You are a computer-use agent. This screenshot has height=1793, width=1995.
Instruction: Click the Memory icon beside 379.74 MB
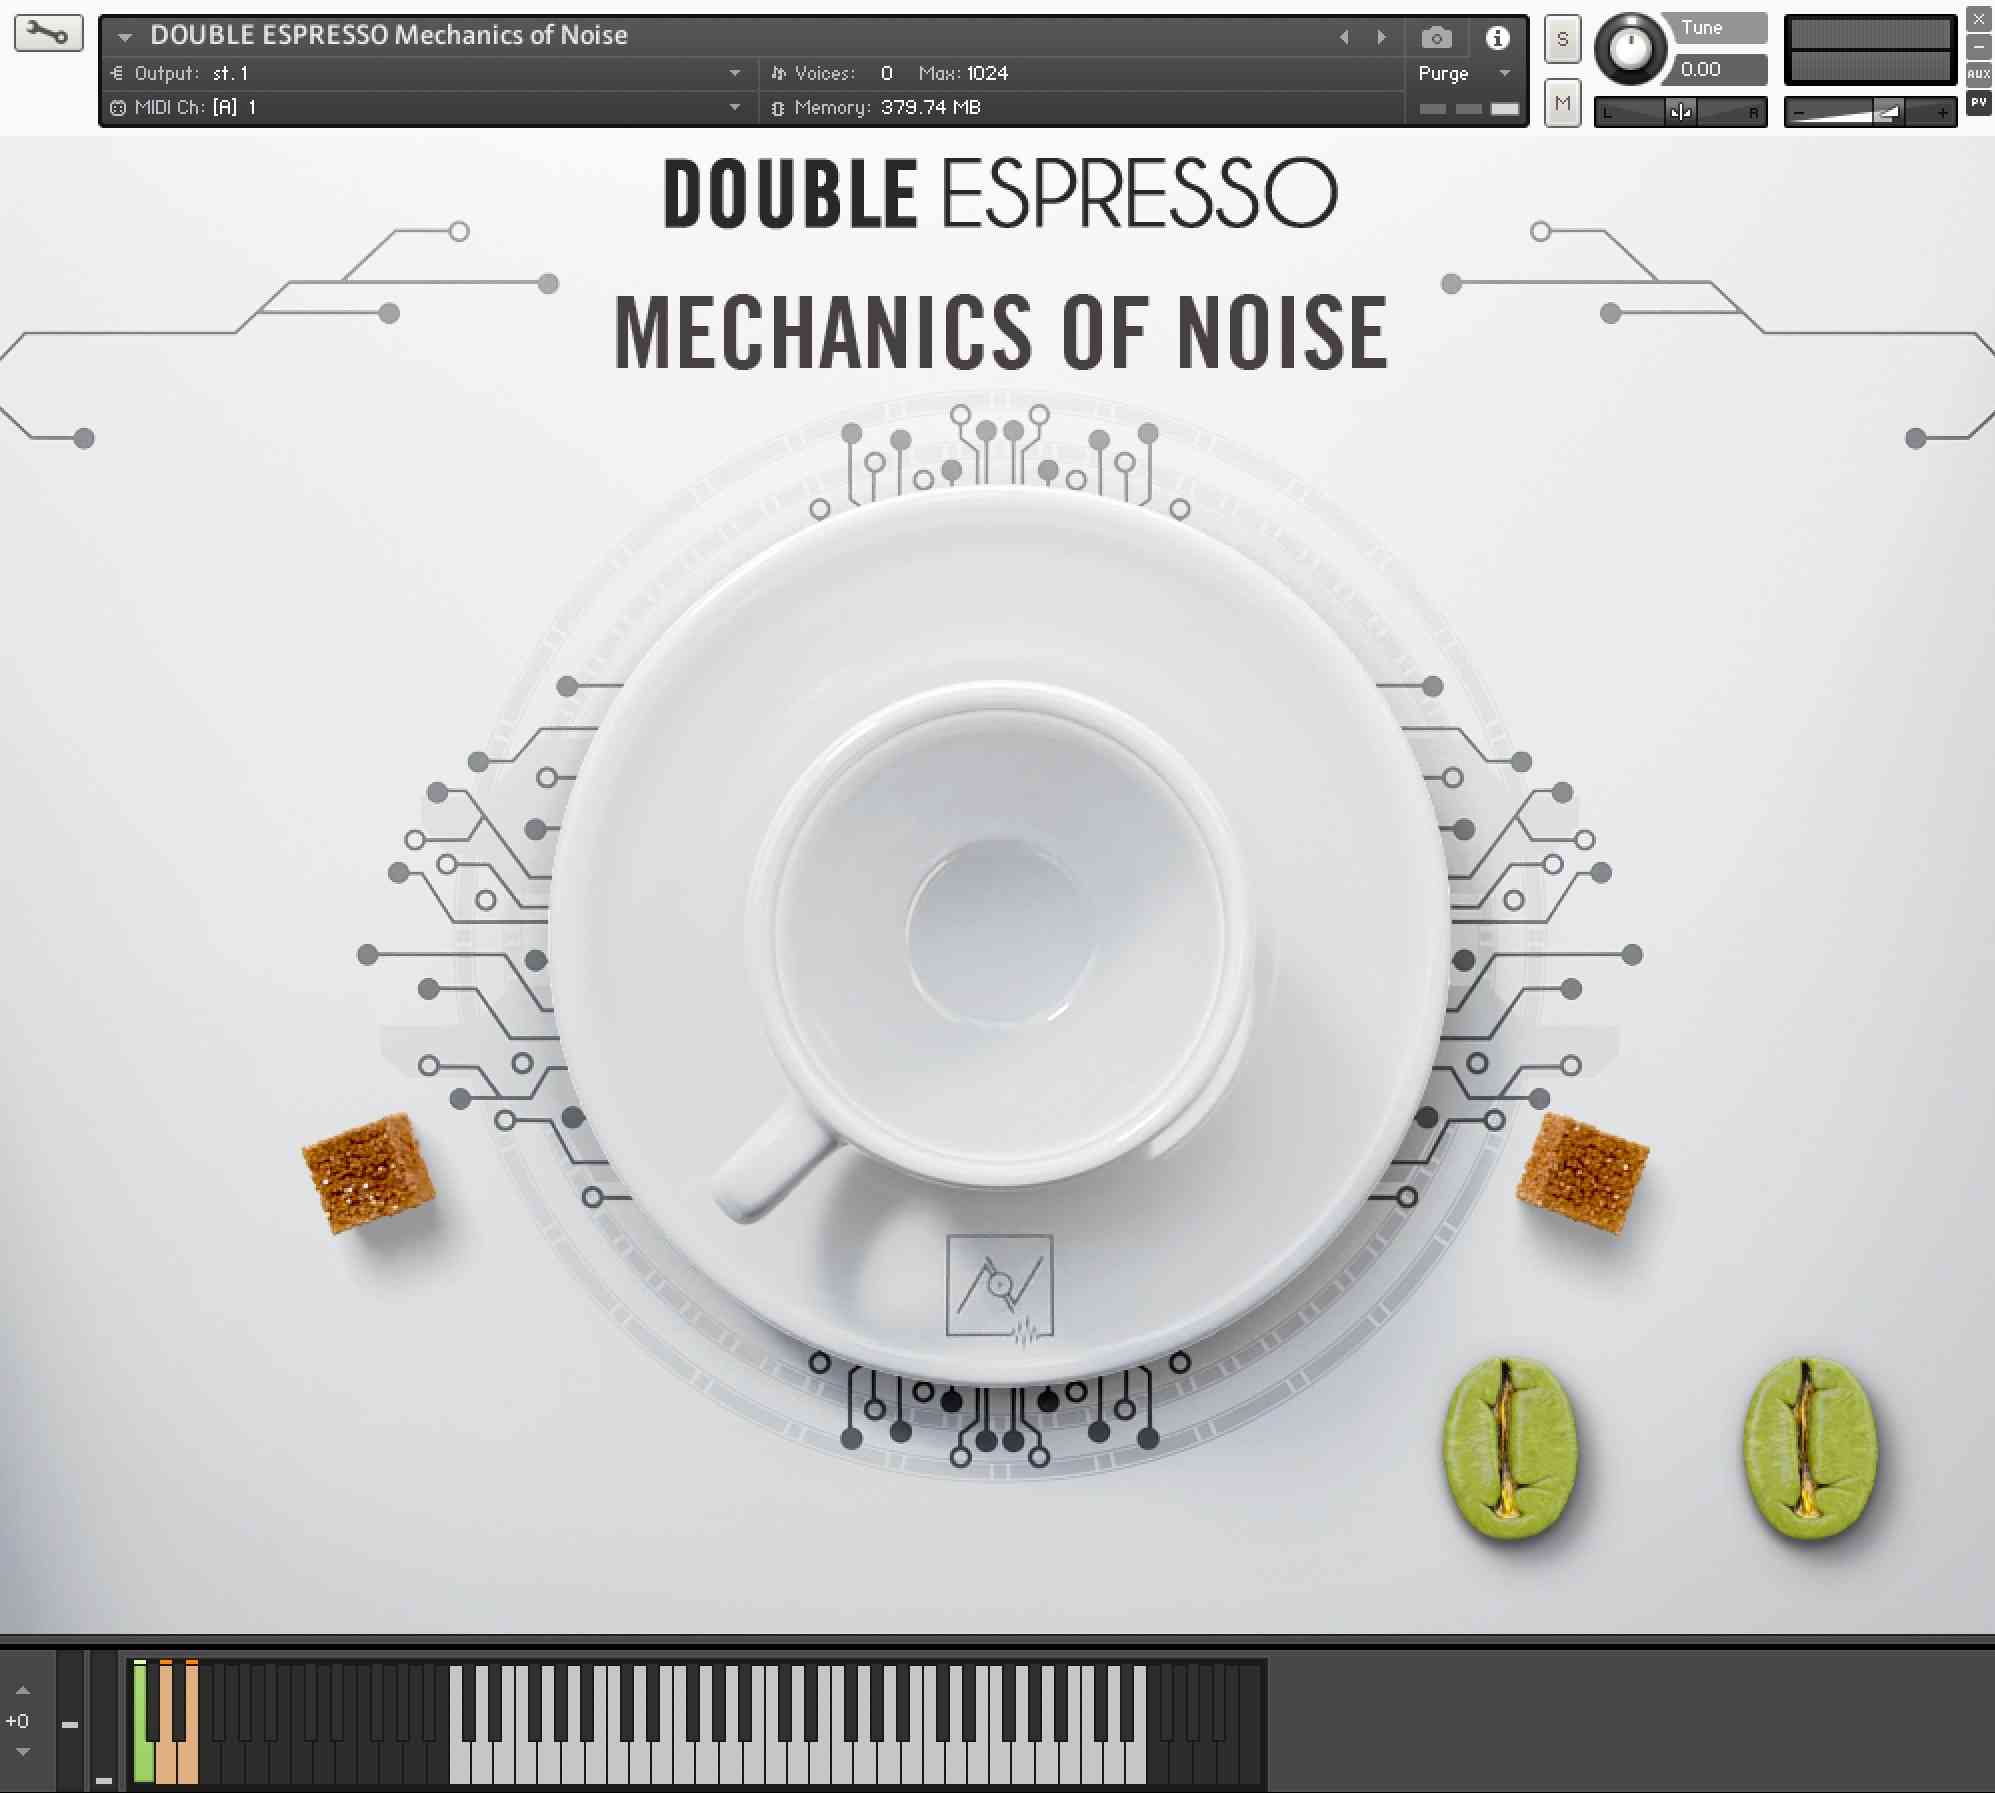779,107
